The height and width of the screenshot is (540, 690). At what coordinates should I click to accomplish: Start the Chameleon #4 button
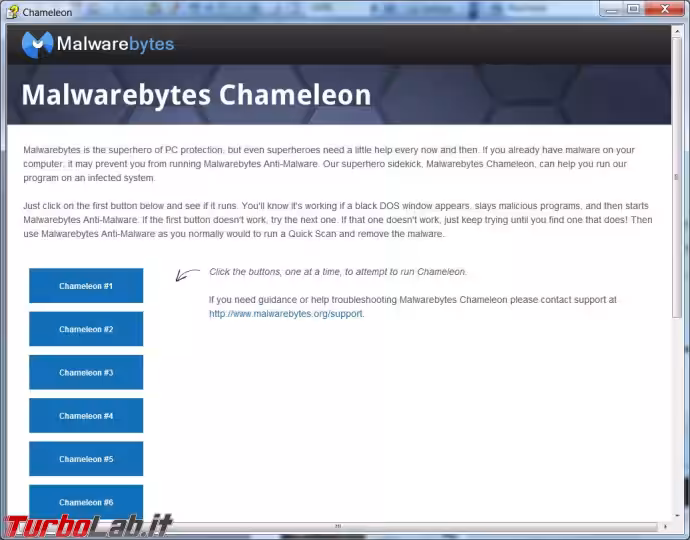click(x=86, y=415)
